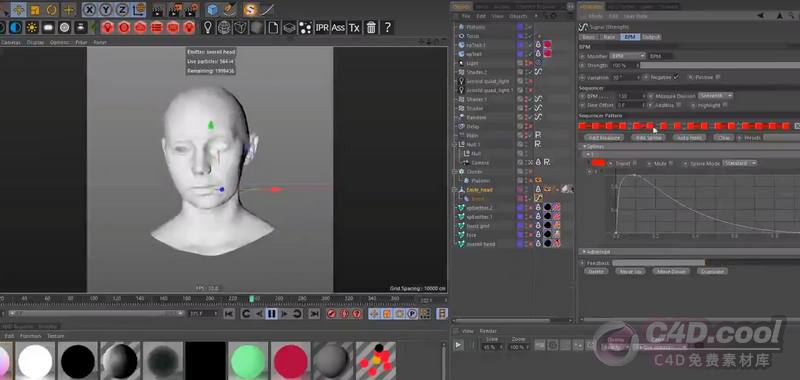Viewport: 800px width, 380px height.
Task: Collapse the Cloner object hierarchy
Action: 456,172
